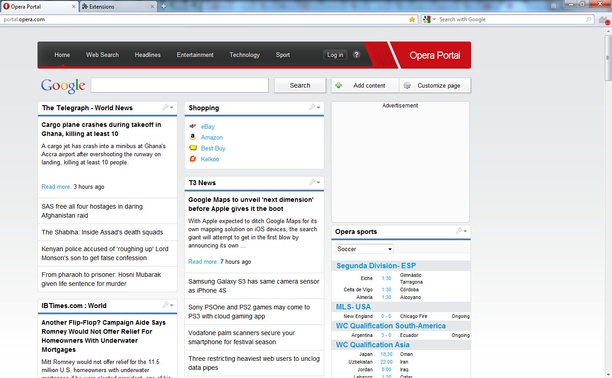Open the help question mark icon
This screenshot has height=378, width=612.
point(356,55)
